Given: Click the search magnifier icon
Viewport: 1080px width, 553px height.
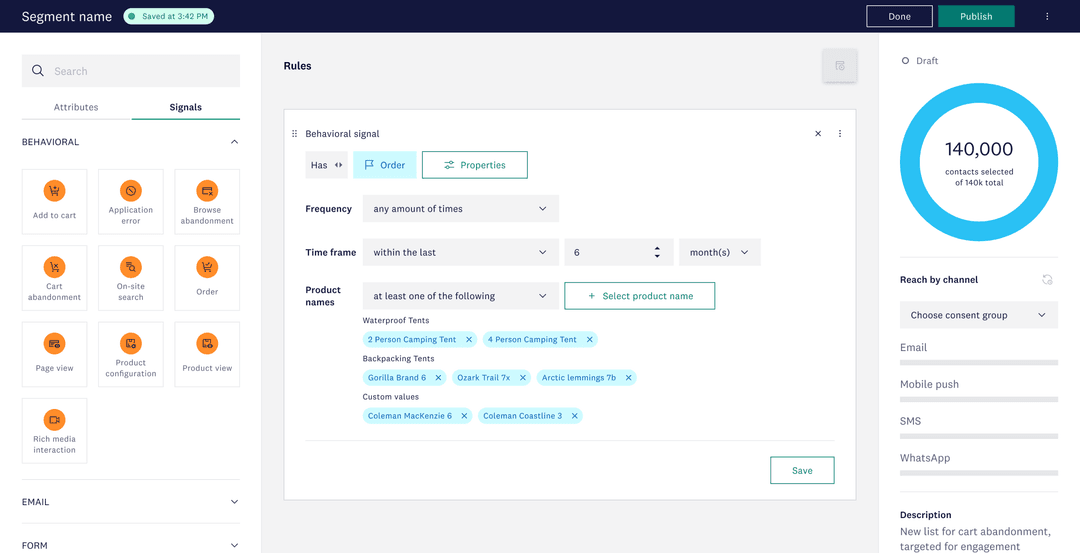Looking at the screenshot, I should click(39, 71).
